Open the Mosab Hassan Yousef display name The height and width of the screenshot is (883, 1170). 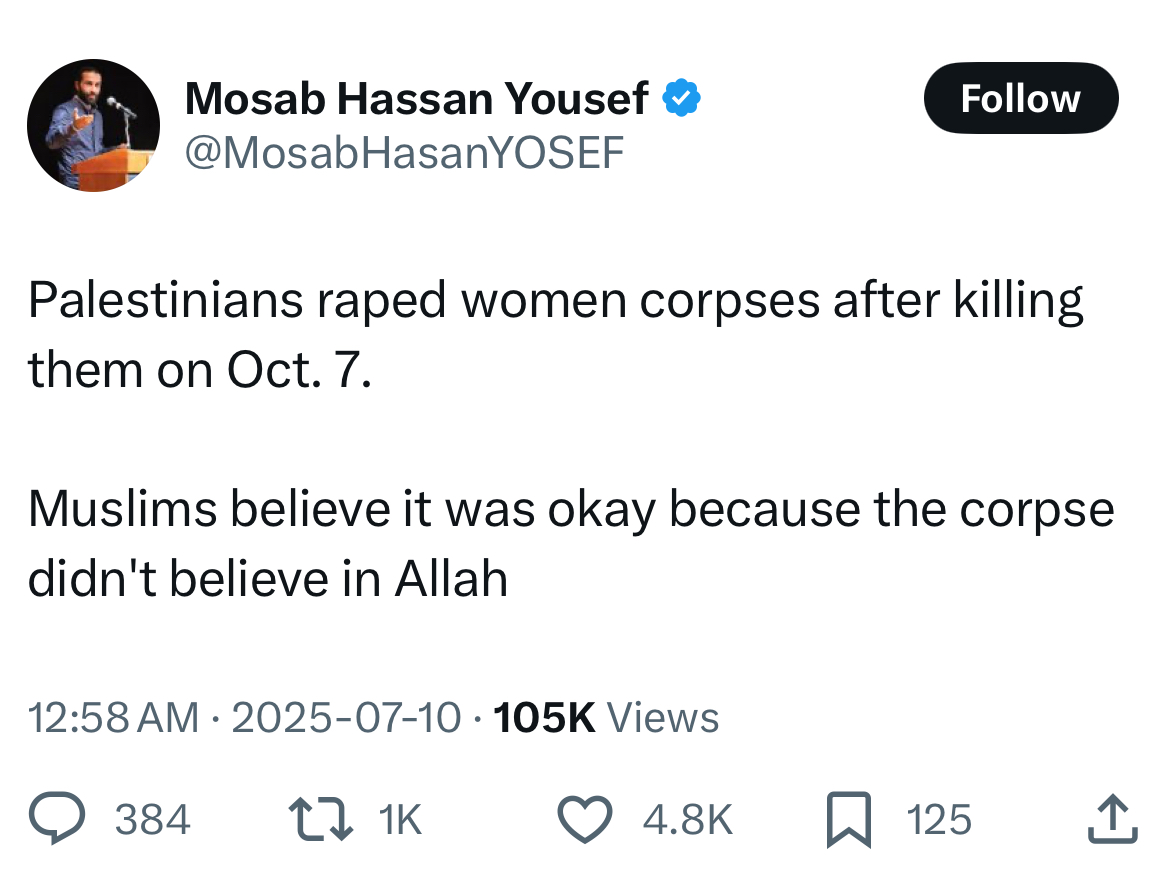pos(416,98)
